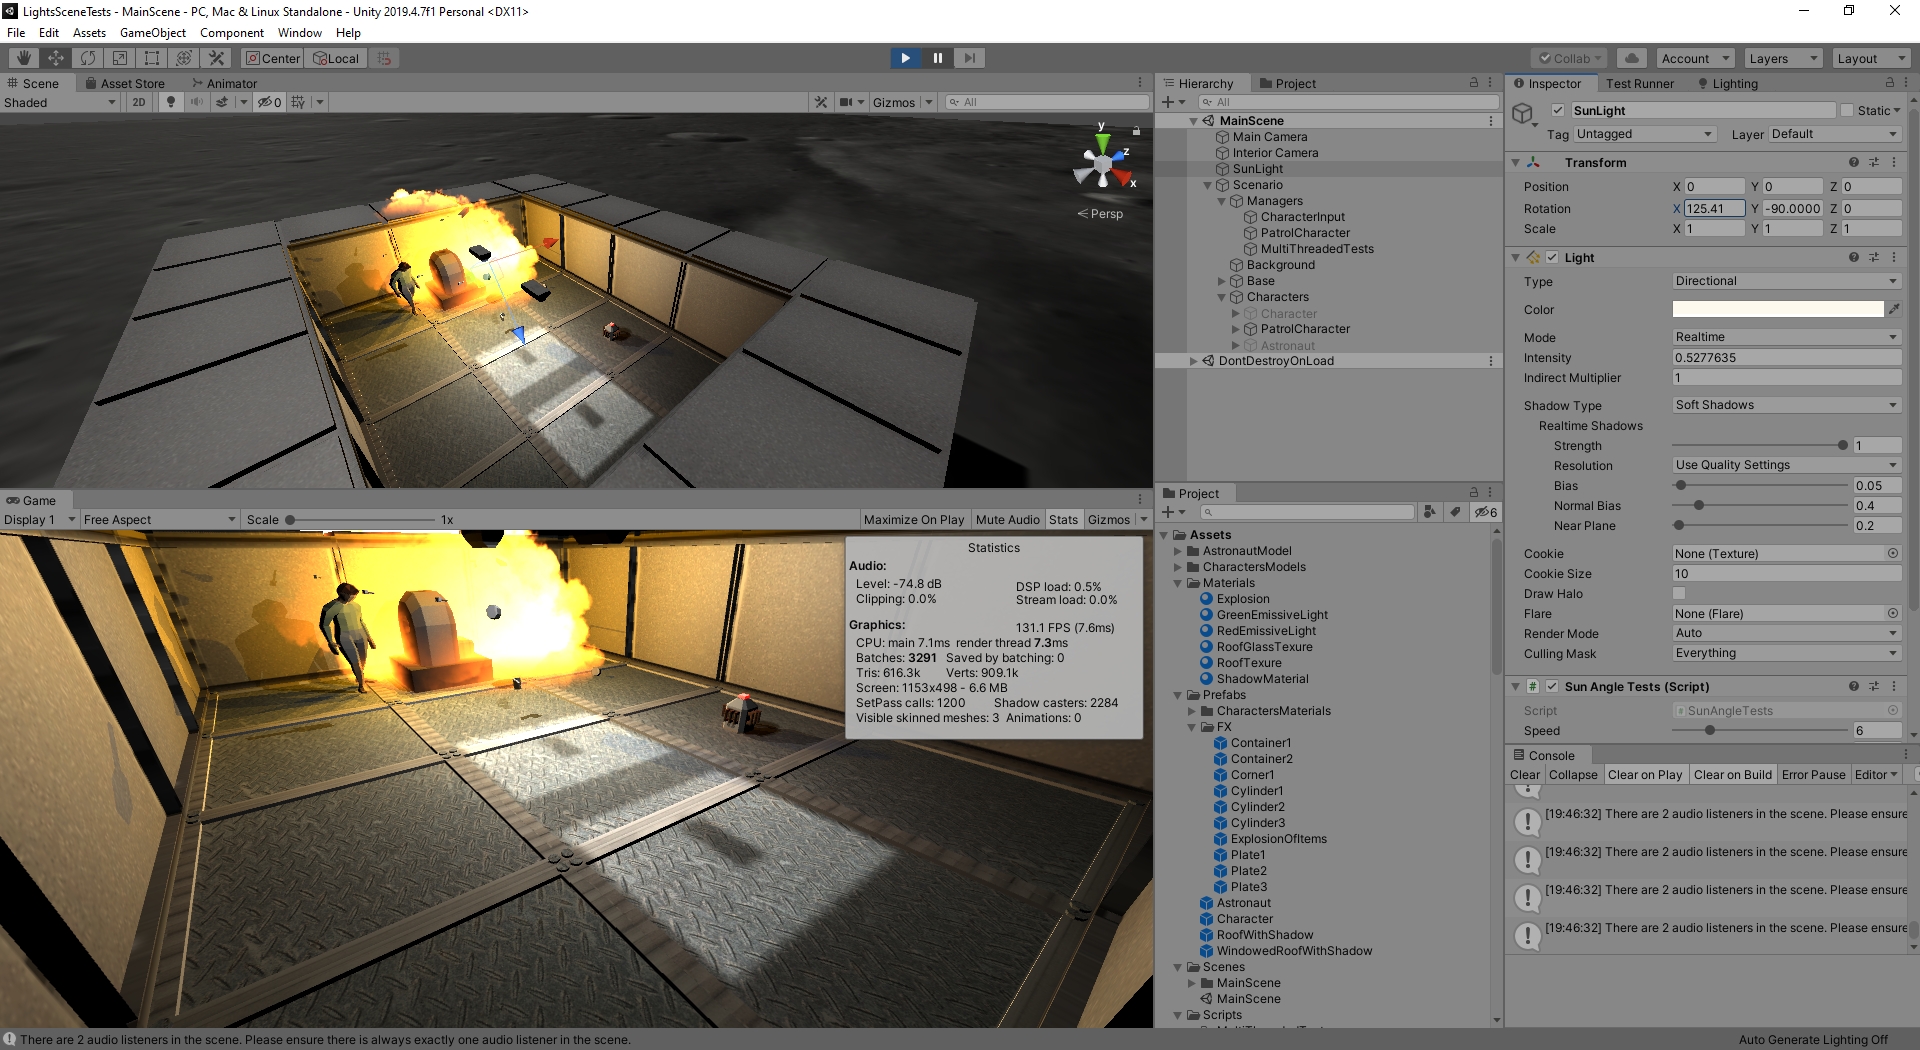Screen dimensions: 1920x1050
Task: Open the Component menu
Action: [232, 32]
